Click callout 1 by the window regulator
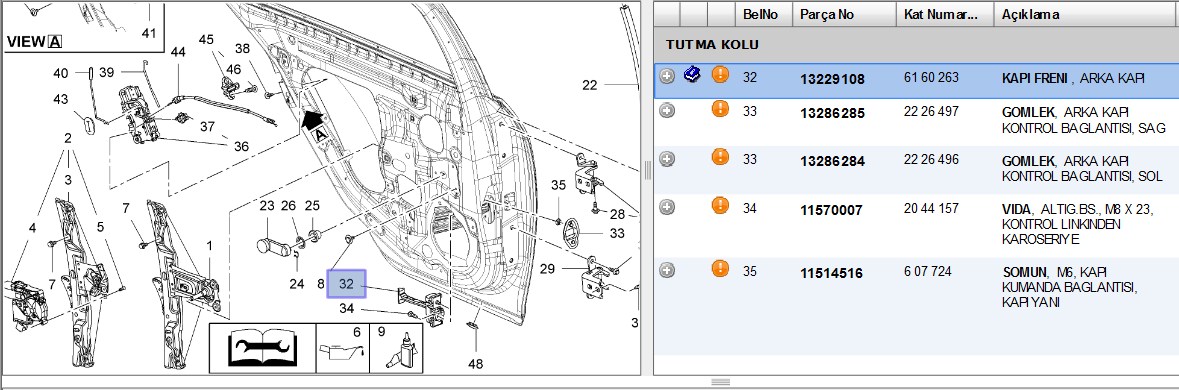 coord(210,246)
